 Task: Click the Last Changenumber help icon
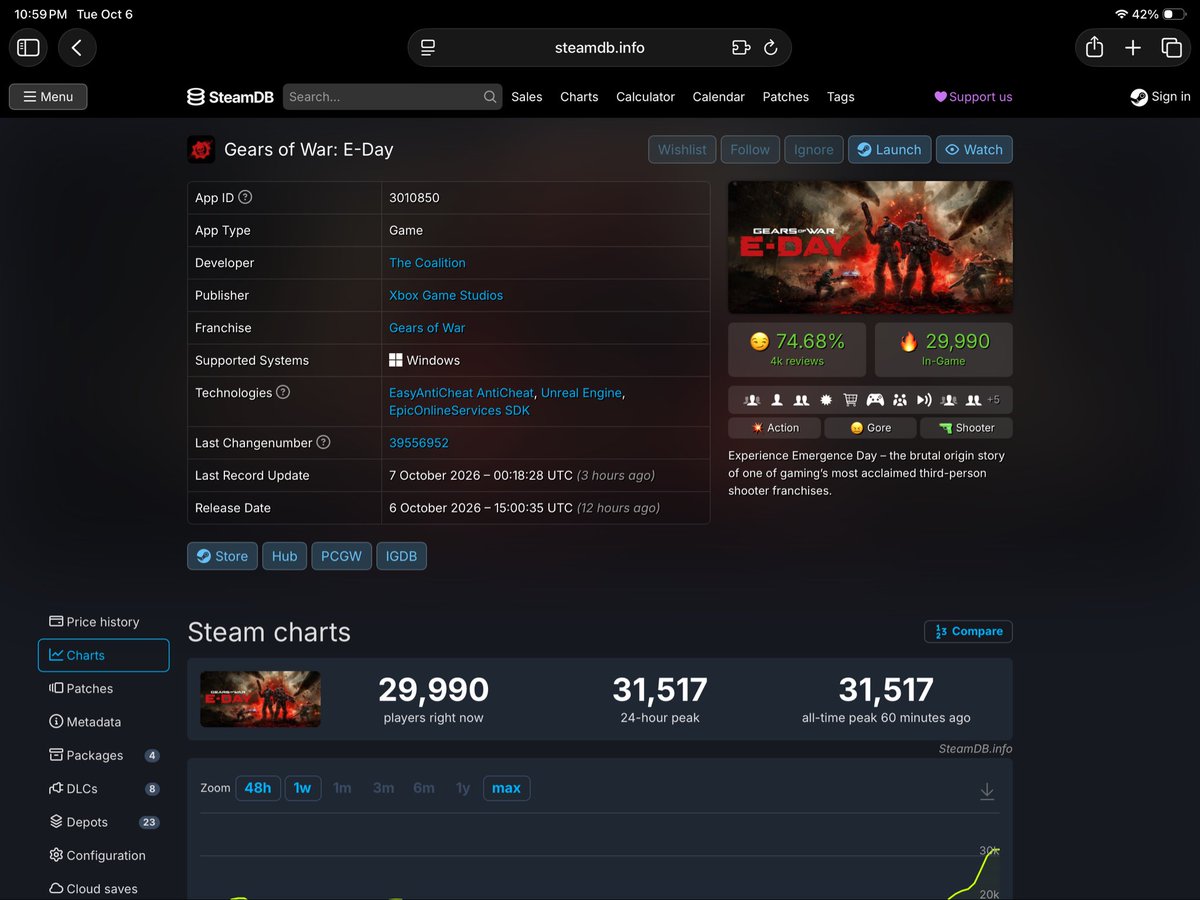[323, 442]
